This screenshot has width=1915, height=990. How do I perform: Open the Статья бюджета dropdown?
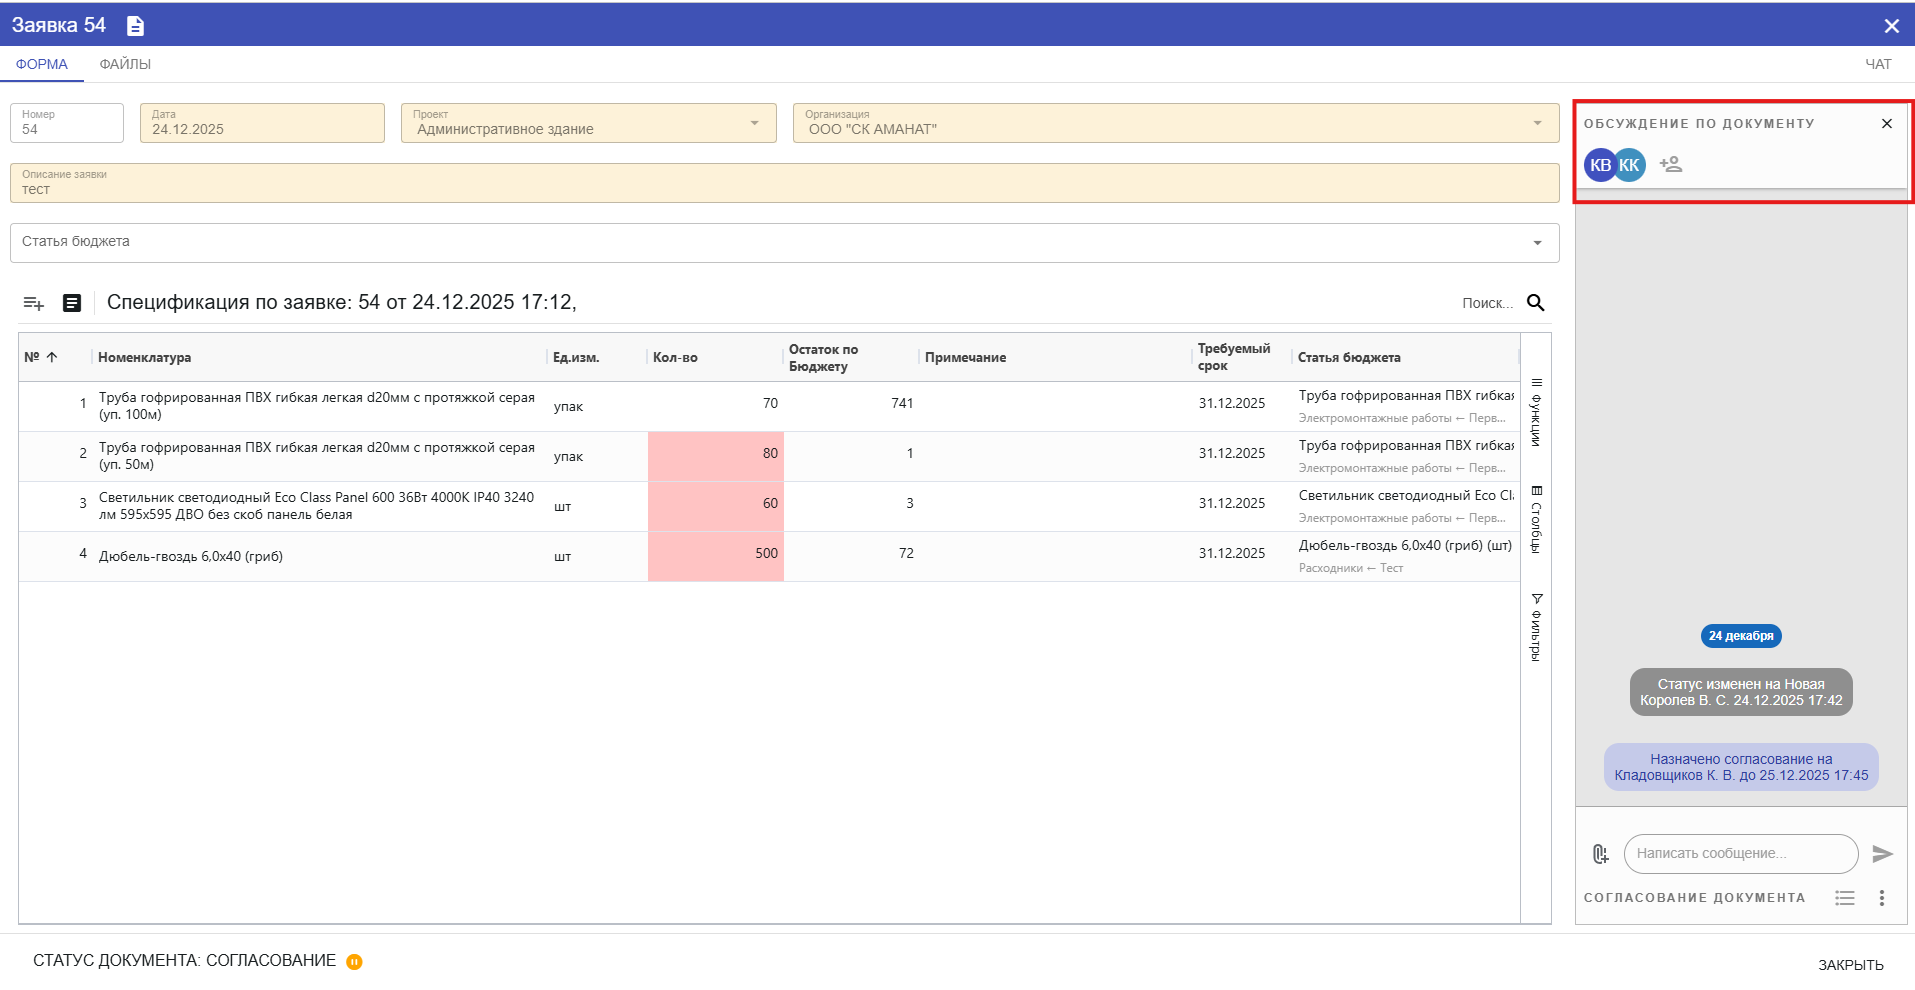pos(1537,243)
